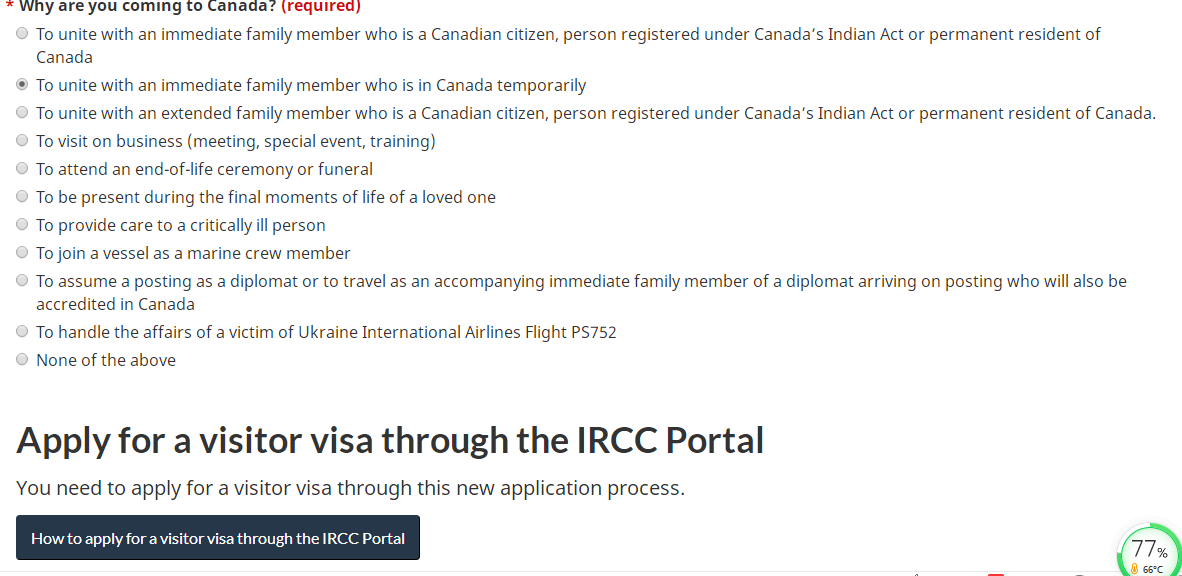Click 'How to apply for a visitor visa through the IRCC Portal'
1182x576 pixels.
tap(217, 537)
